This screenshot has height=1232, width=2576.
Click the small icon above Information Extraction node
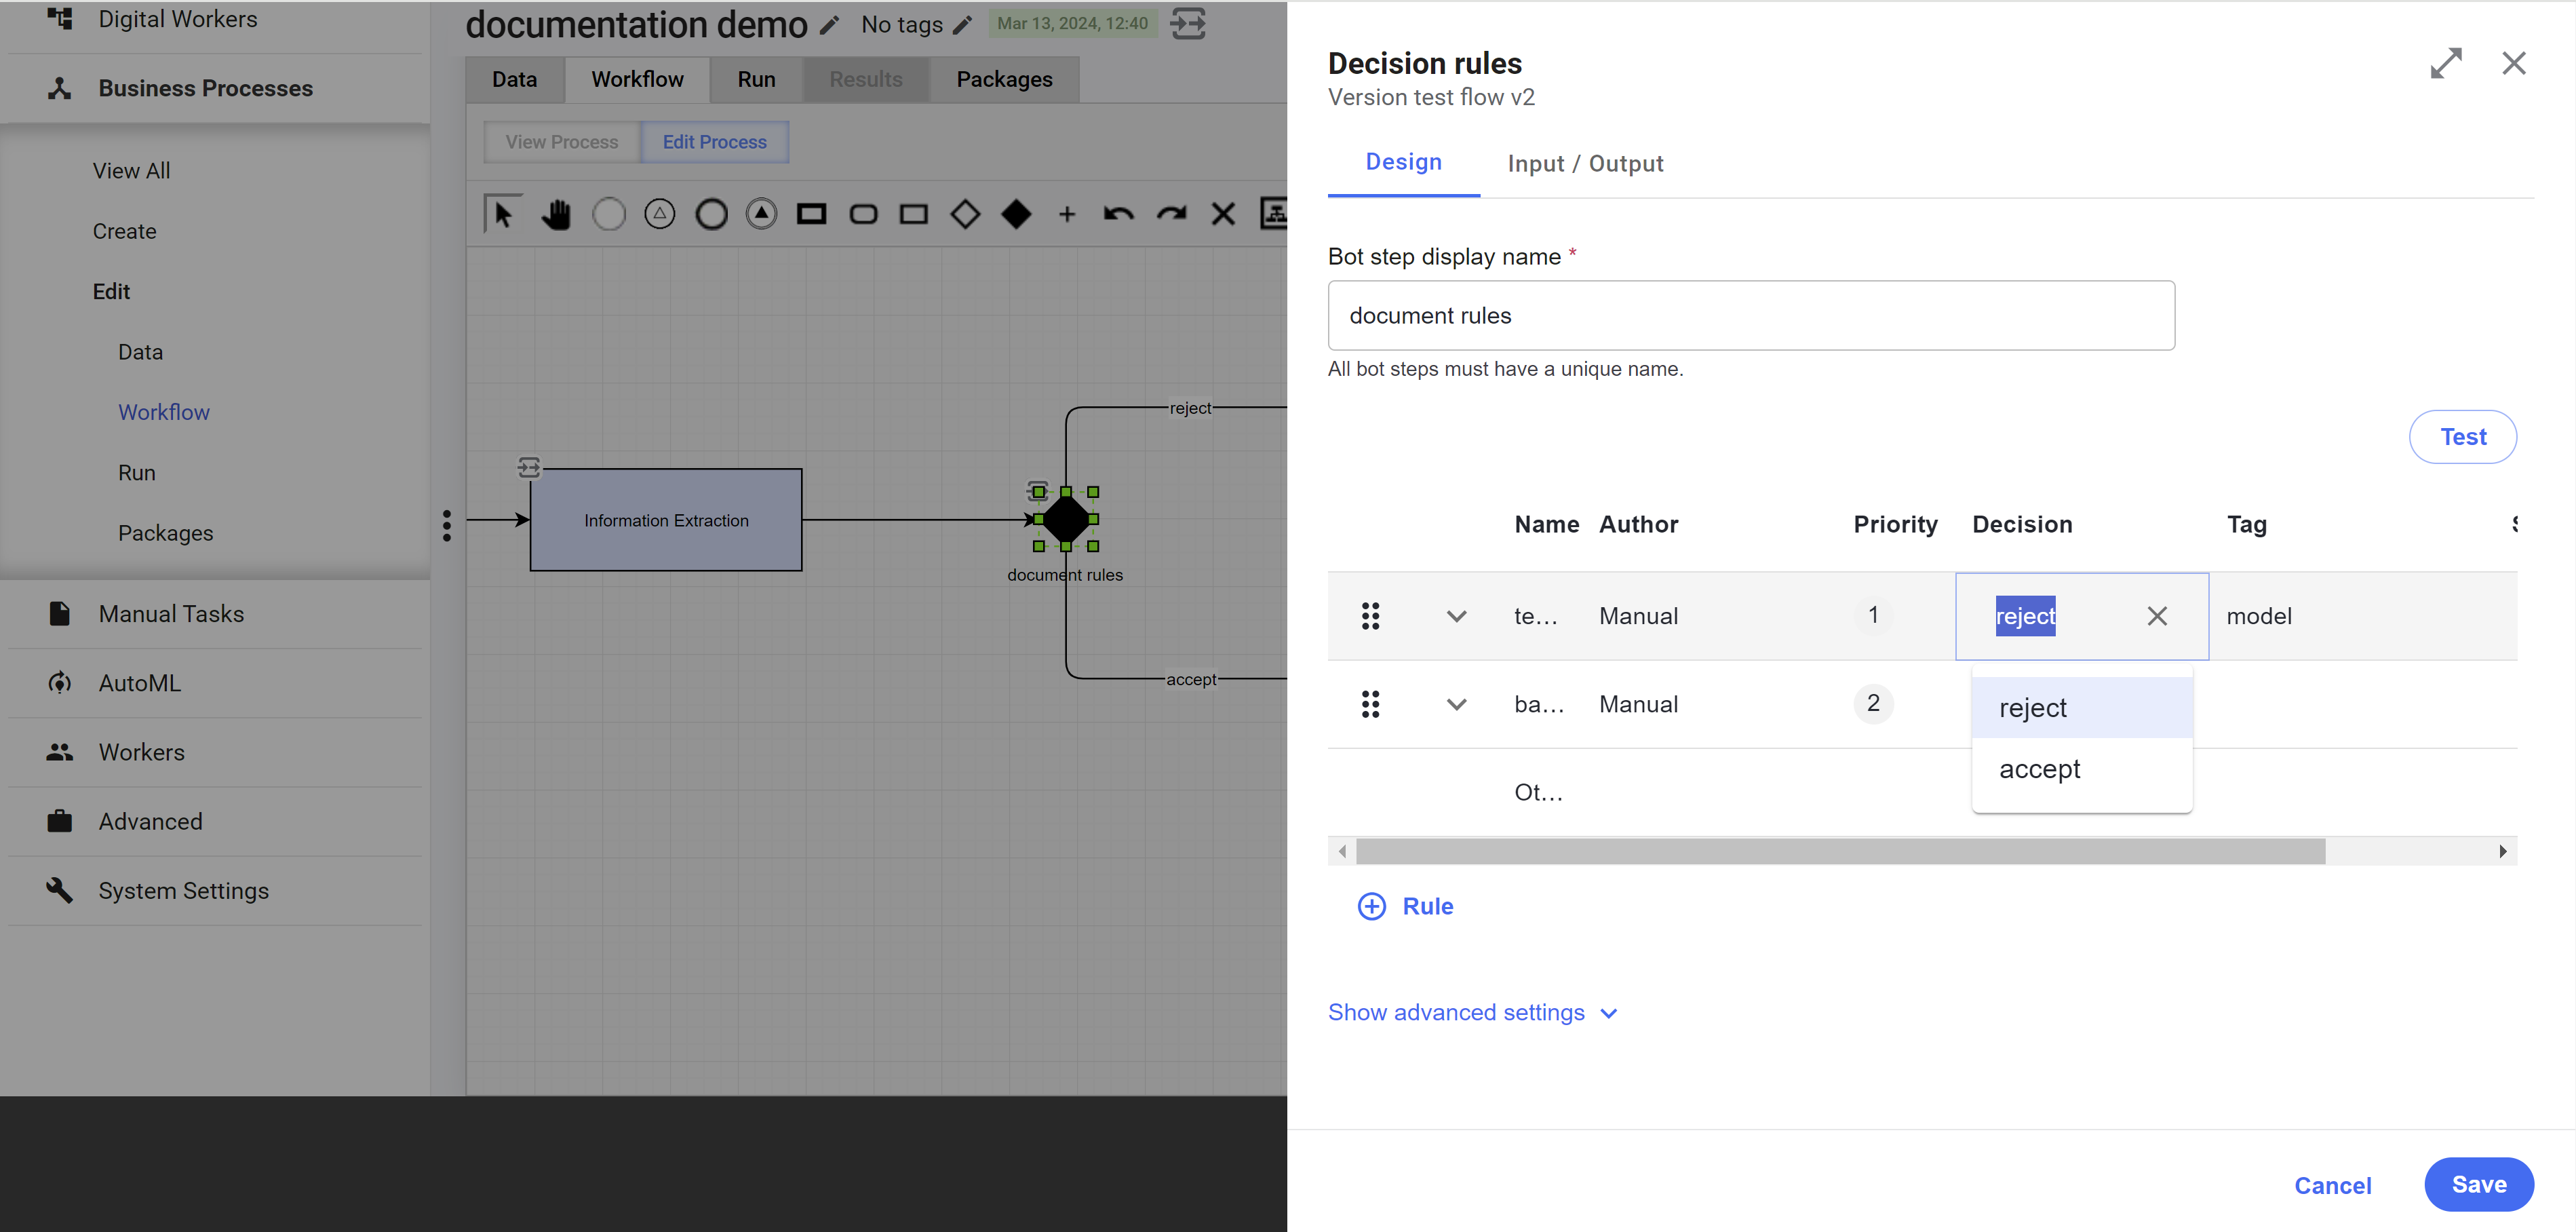click(529, 467)
